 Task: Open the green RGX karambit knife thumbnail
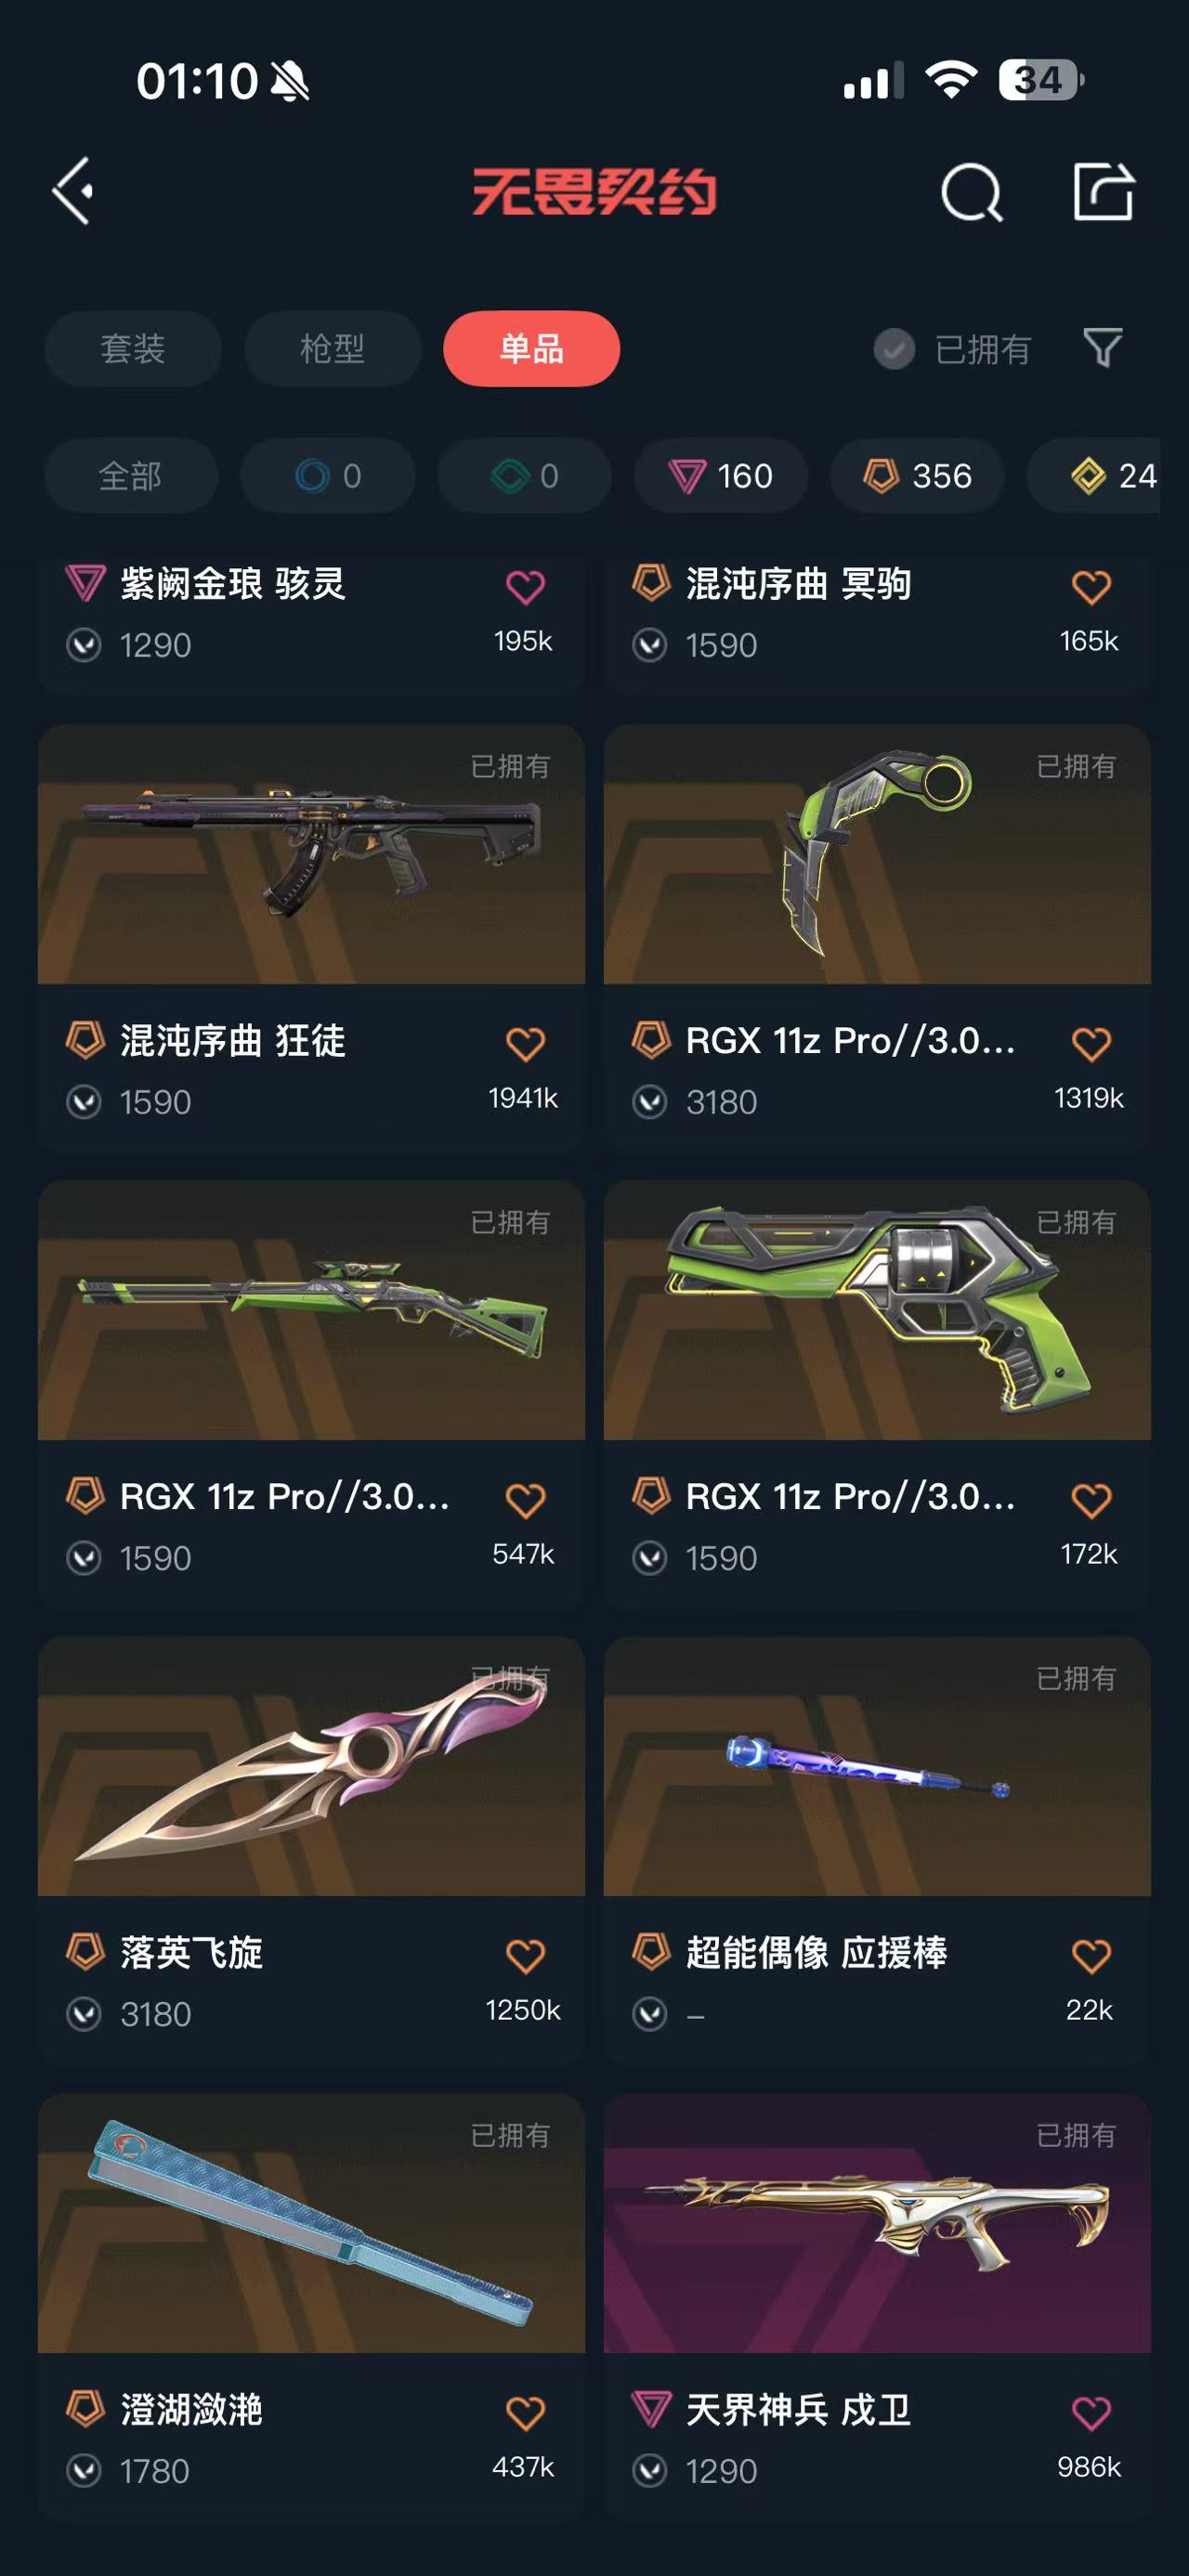pos(877,854)
